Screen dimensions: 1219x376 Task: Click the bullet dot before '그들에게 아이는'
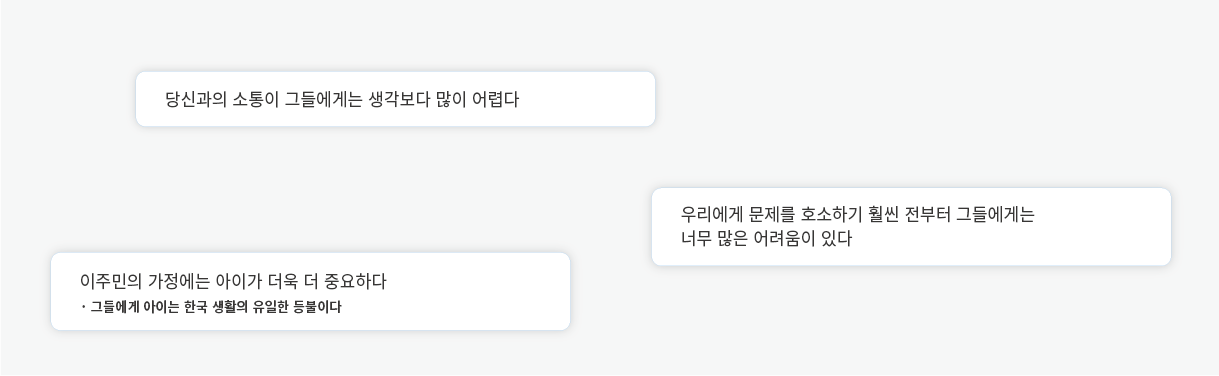(x=83, y=308)
